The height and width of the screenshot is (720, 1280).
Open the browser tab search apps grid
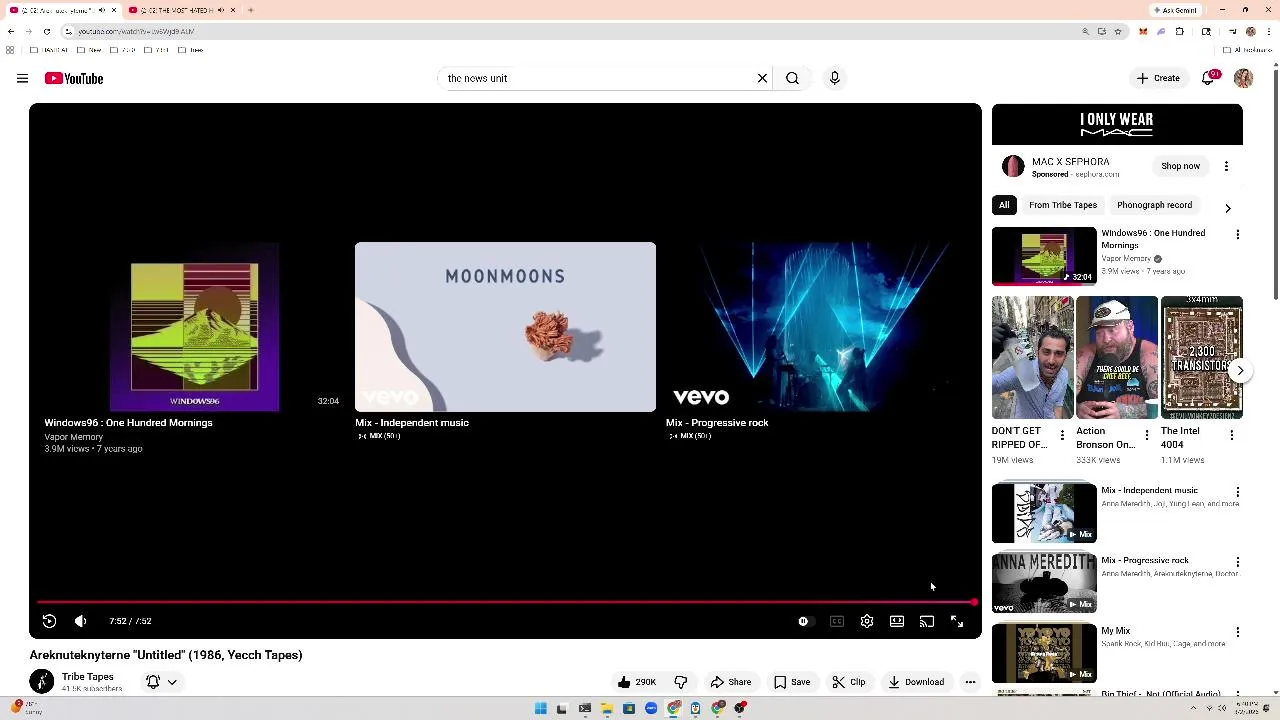pyautogui.click(x=10, y=49)
